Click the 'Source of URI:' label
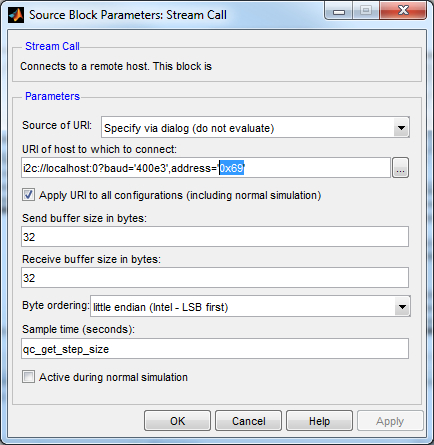Viewport: 434px width, 445px height. point(57,125)
